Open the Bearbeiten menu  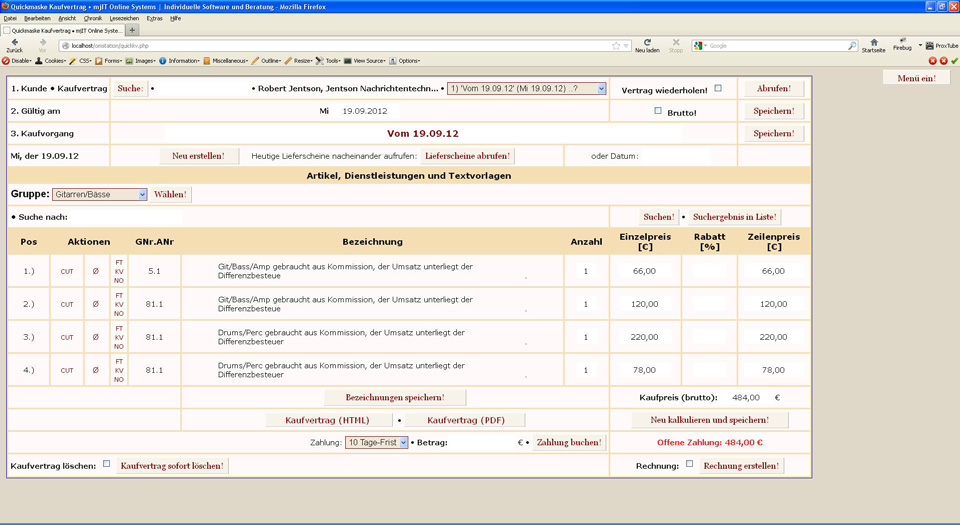[37, 18]
